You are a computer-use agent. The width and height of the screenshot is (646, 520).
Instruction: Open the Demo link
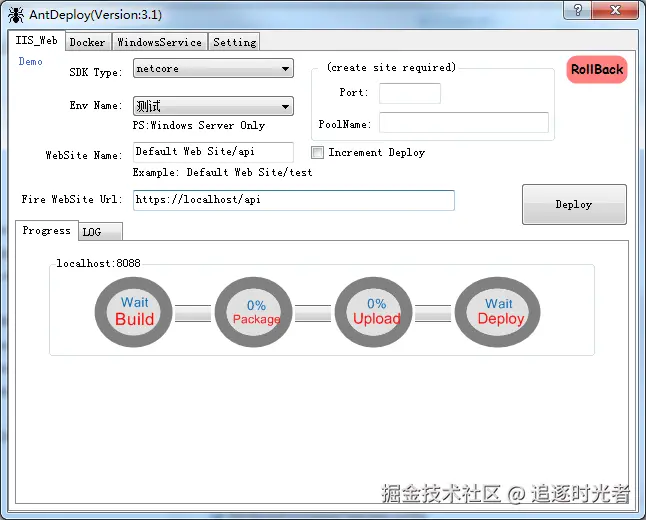point(30,61)
